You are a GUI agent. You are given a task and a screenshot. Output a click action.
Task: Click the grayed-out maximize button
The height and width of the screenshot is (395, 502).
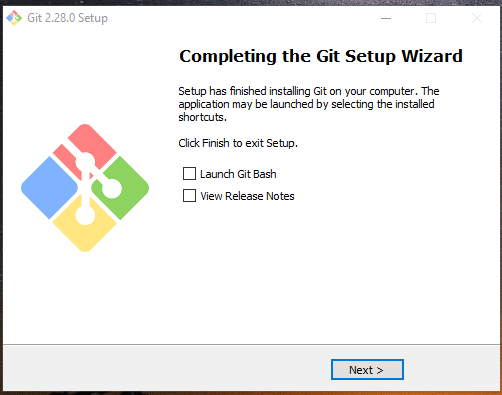(431, 18)
